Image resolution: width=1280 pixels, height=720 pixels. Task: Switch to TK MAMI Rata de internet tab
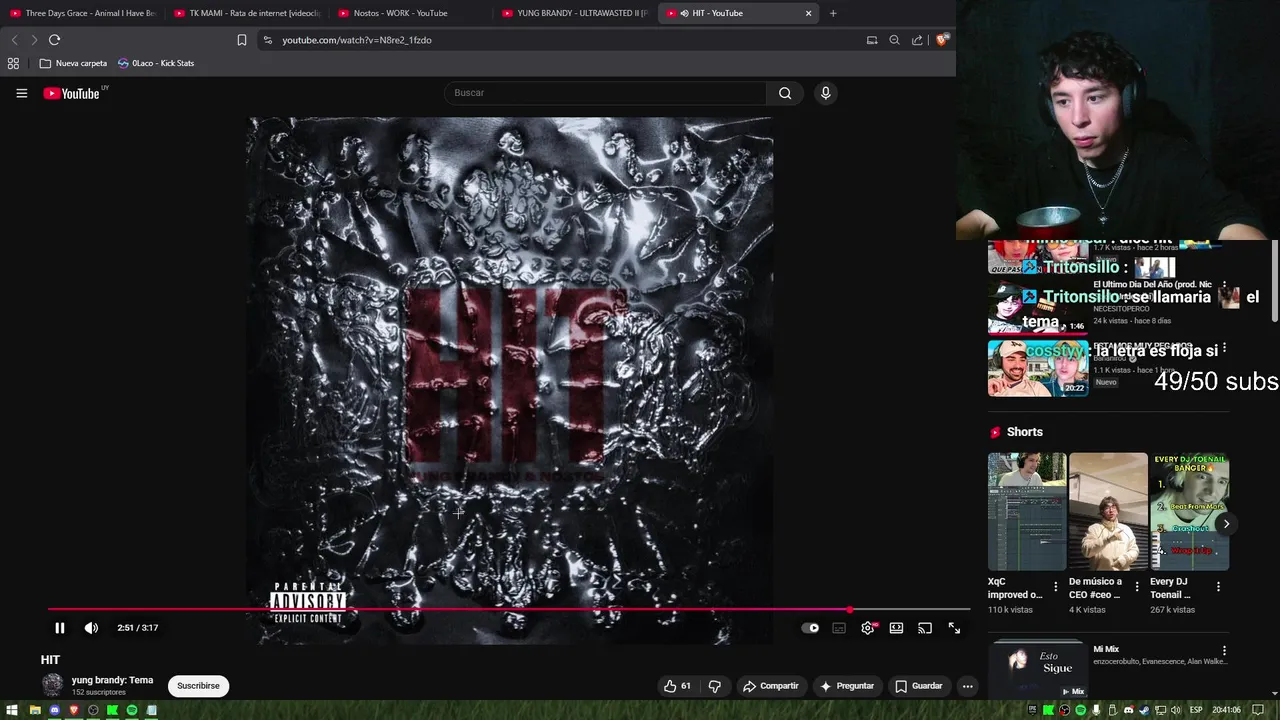pos(247,13)
